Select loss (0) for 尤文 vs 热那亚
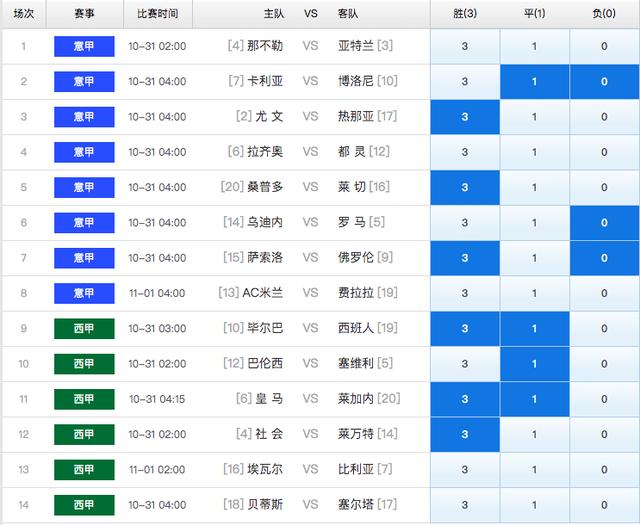 [x=604, y=117]
